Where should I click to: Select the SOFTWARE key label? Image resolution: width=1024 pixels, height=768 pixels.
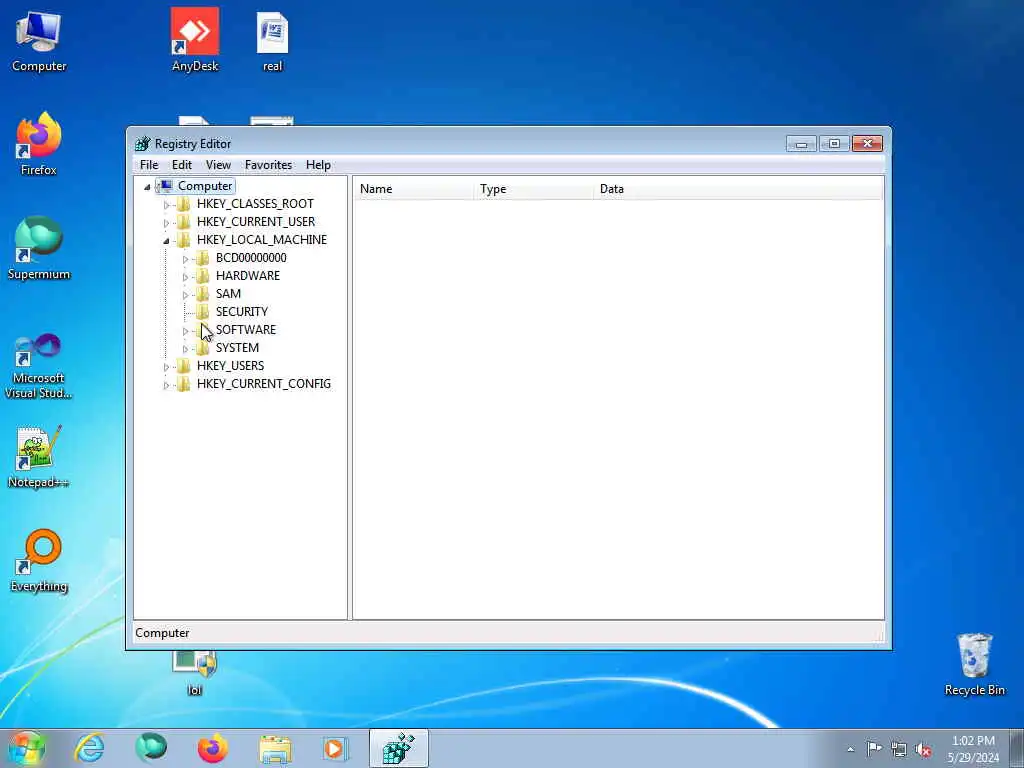point(246,330)
